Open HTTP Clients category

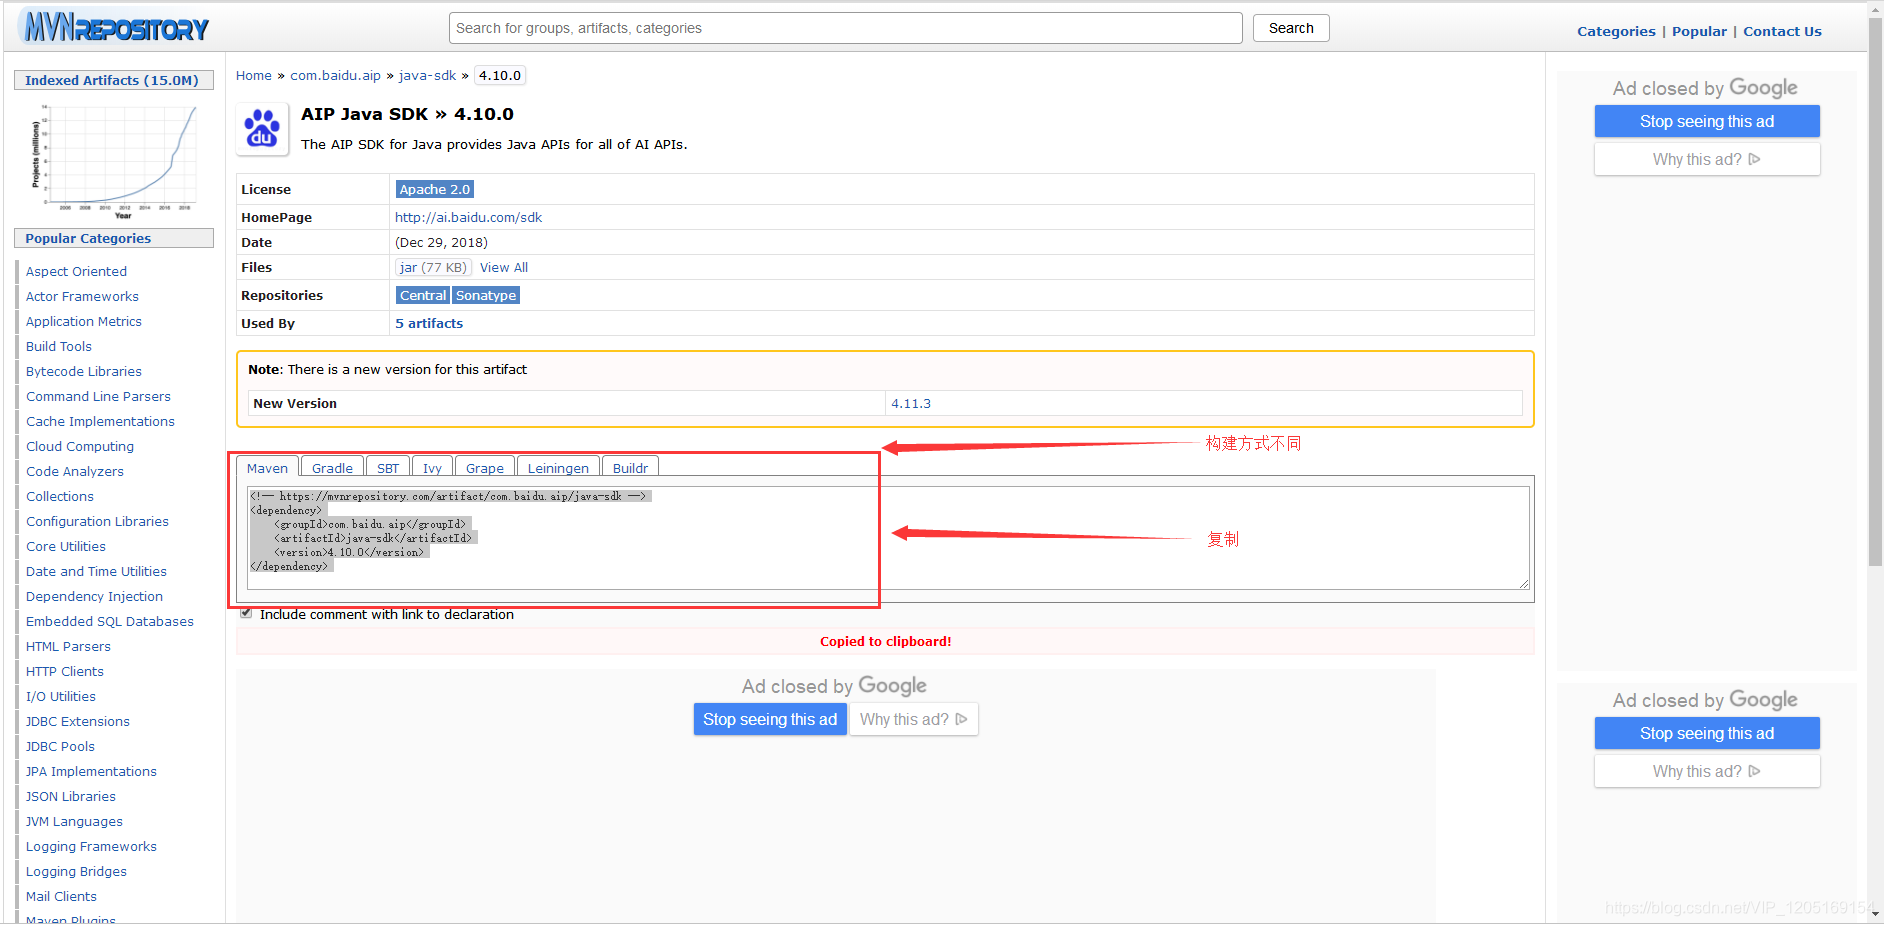pos(65,671)
